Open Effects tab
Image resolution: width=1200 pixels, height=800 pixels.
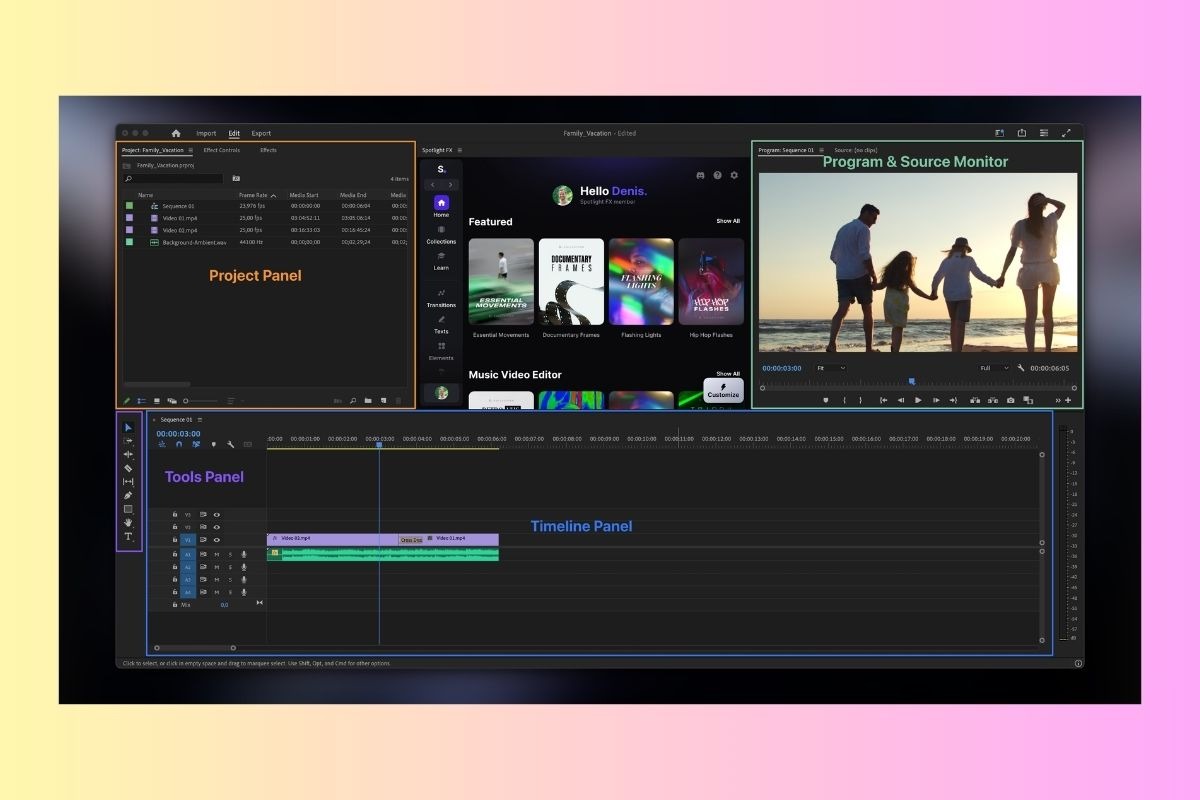[269, 150]
